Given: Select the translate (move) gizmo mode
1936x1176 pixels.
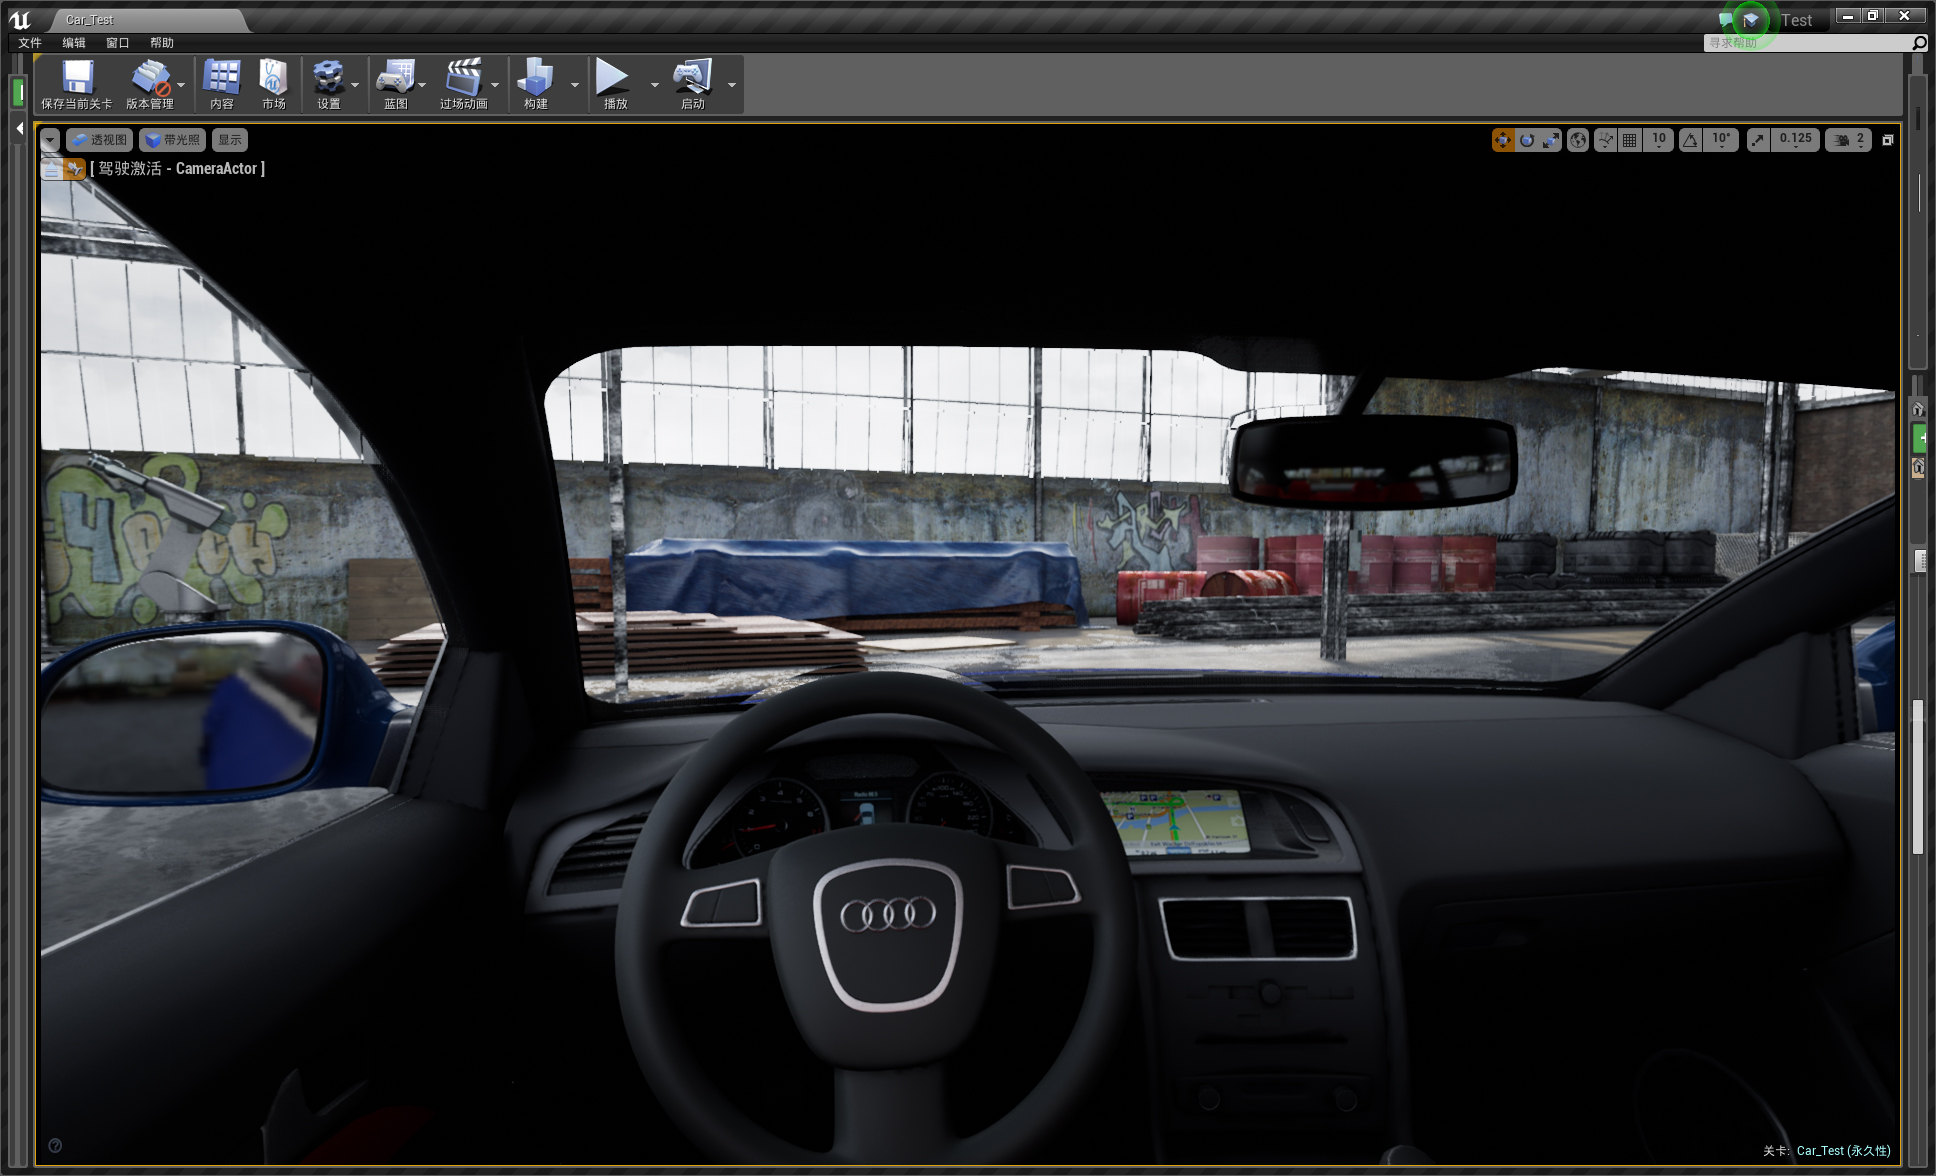Looking at the screenshot, I should 1503,140.
